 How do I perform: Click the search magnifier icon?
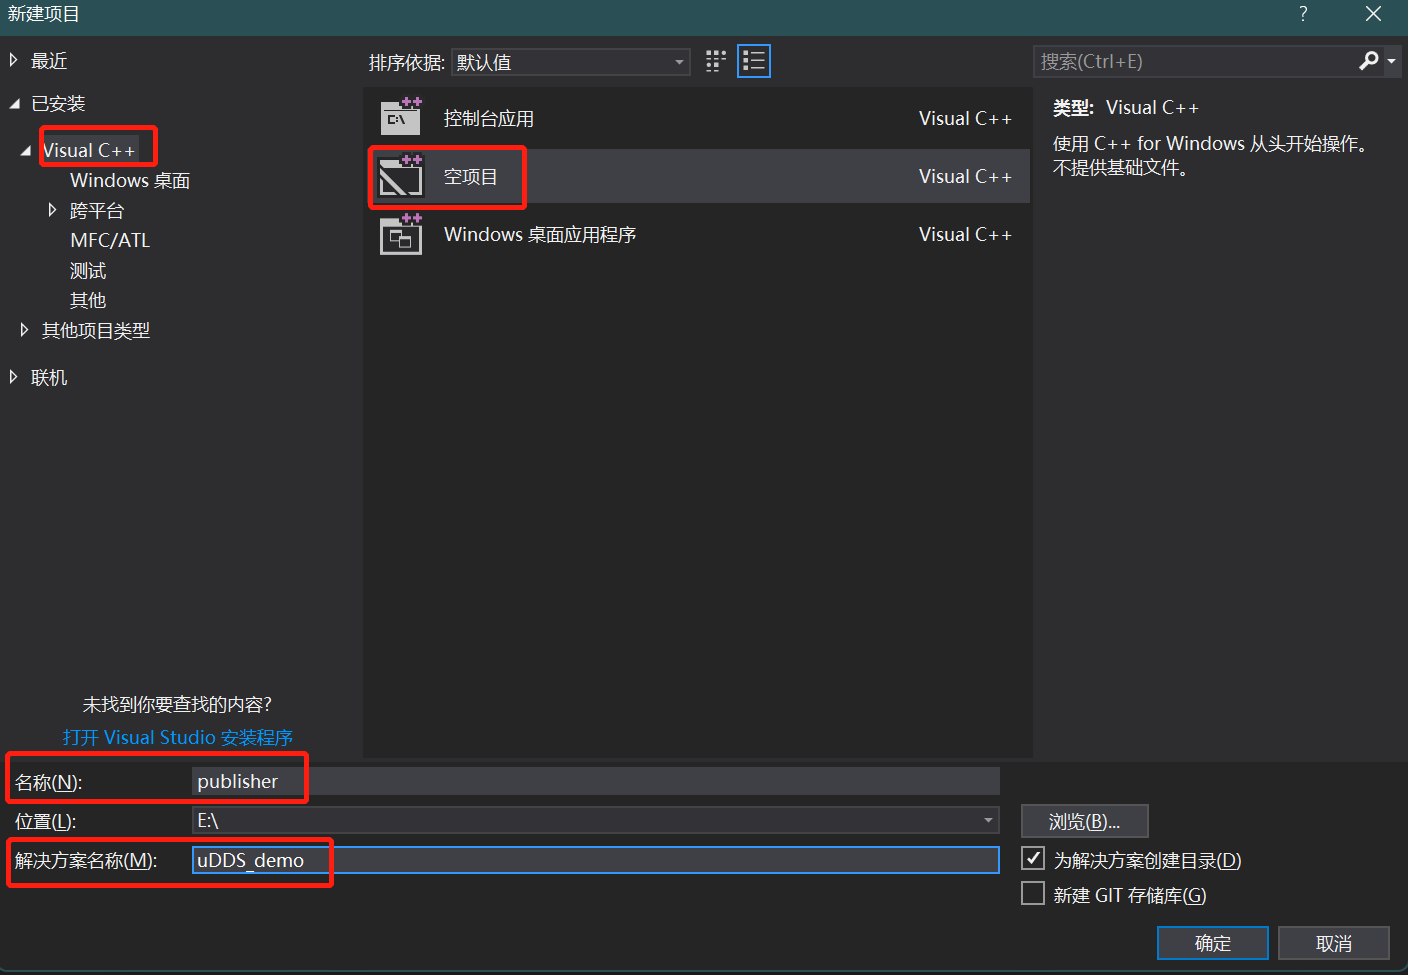click(1369, 62)
